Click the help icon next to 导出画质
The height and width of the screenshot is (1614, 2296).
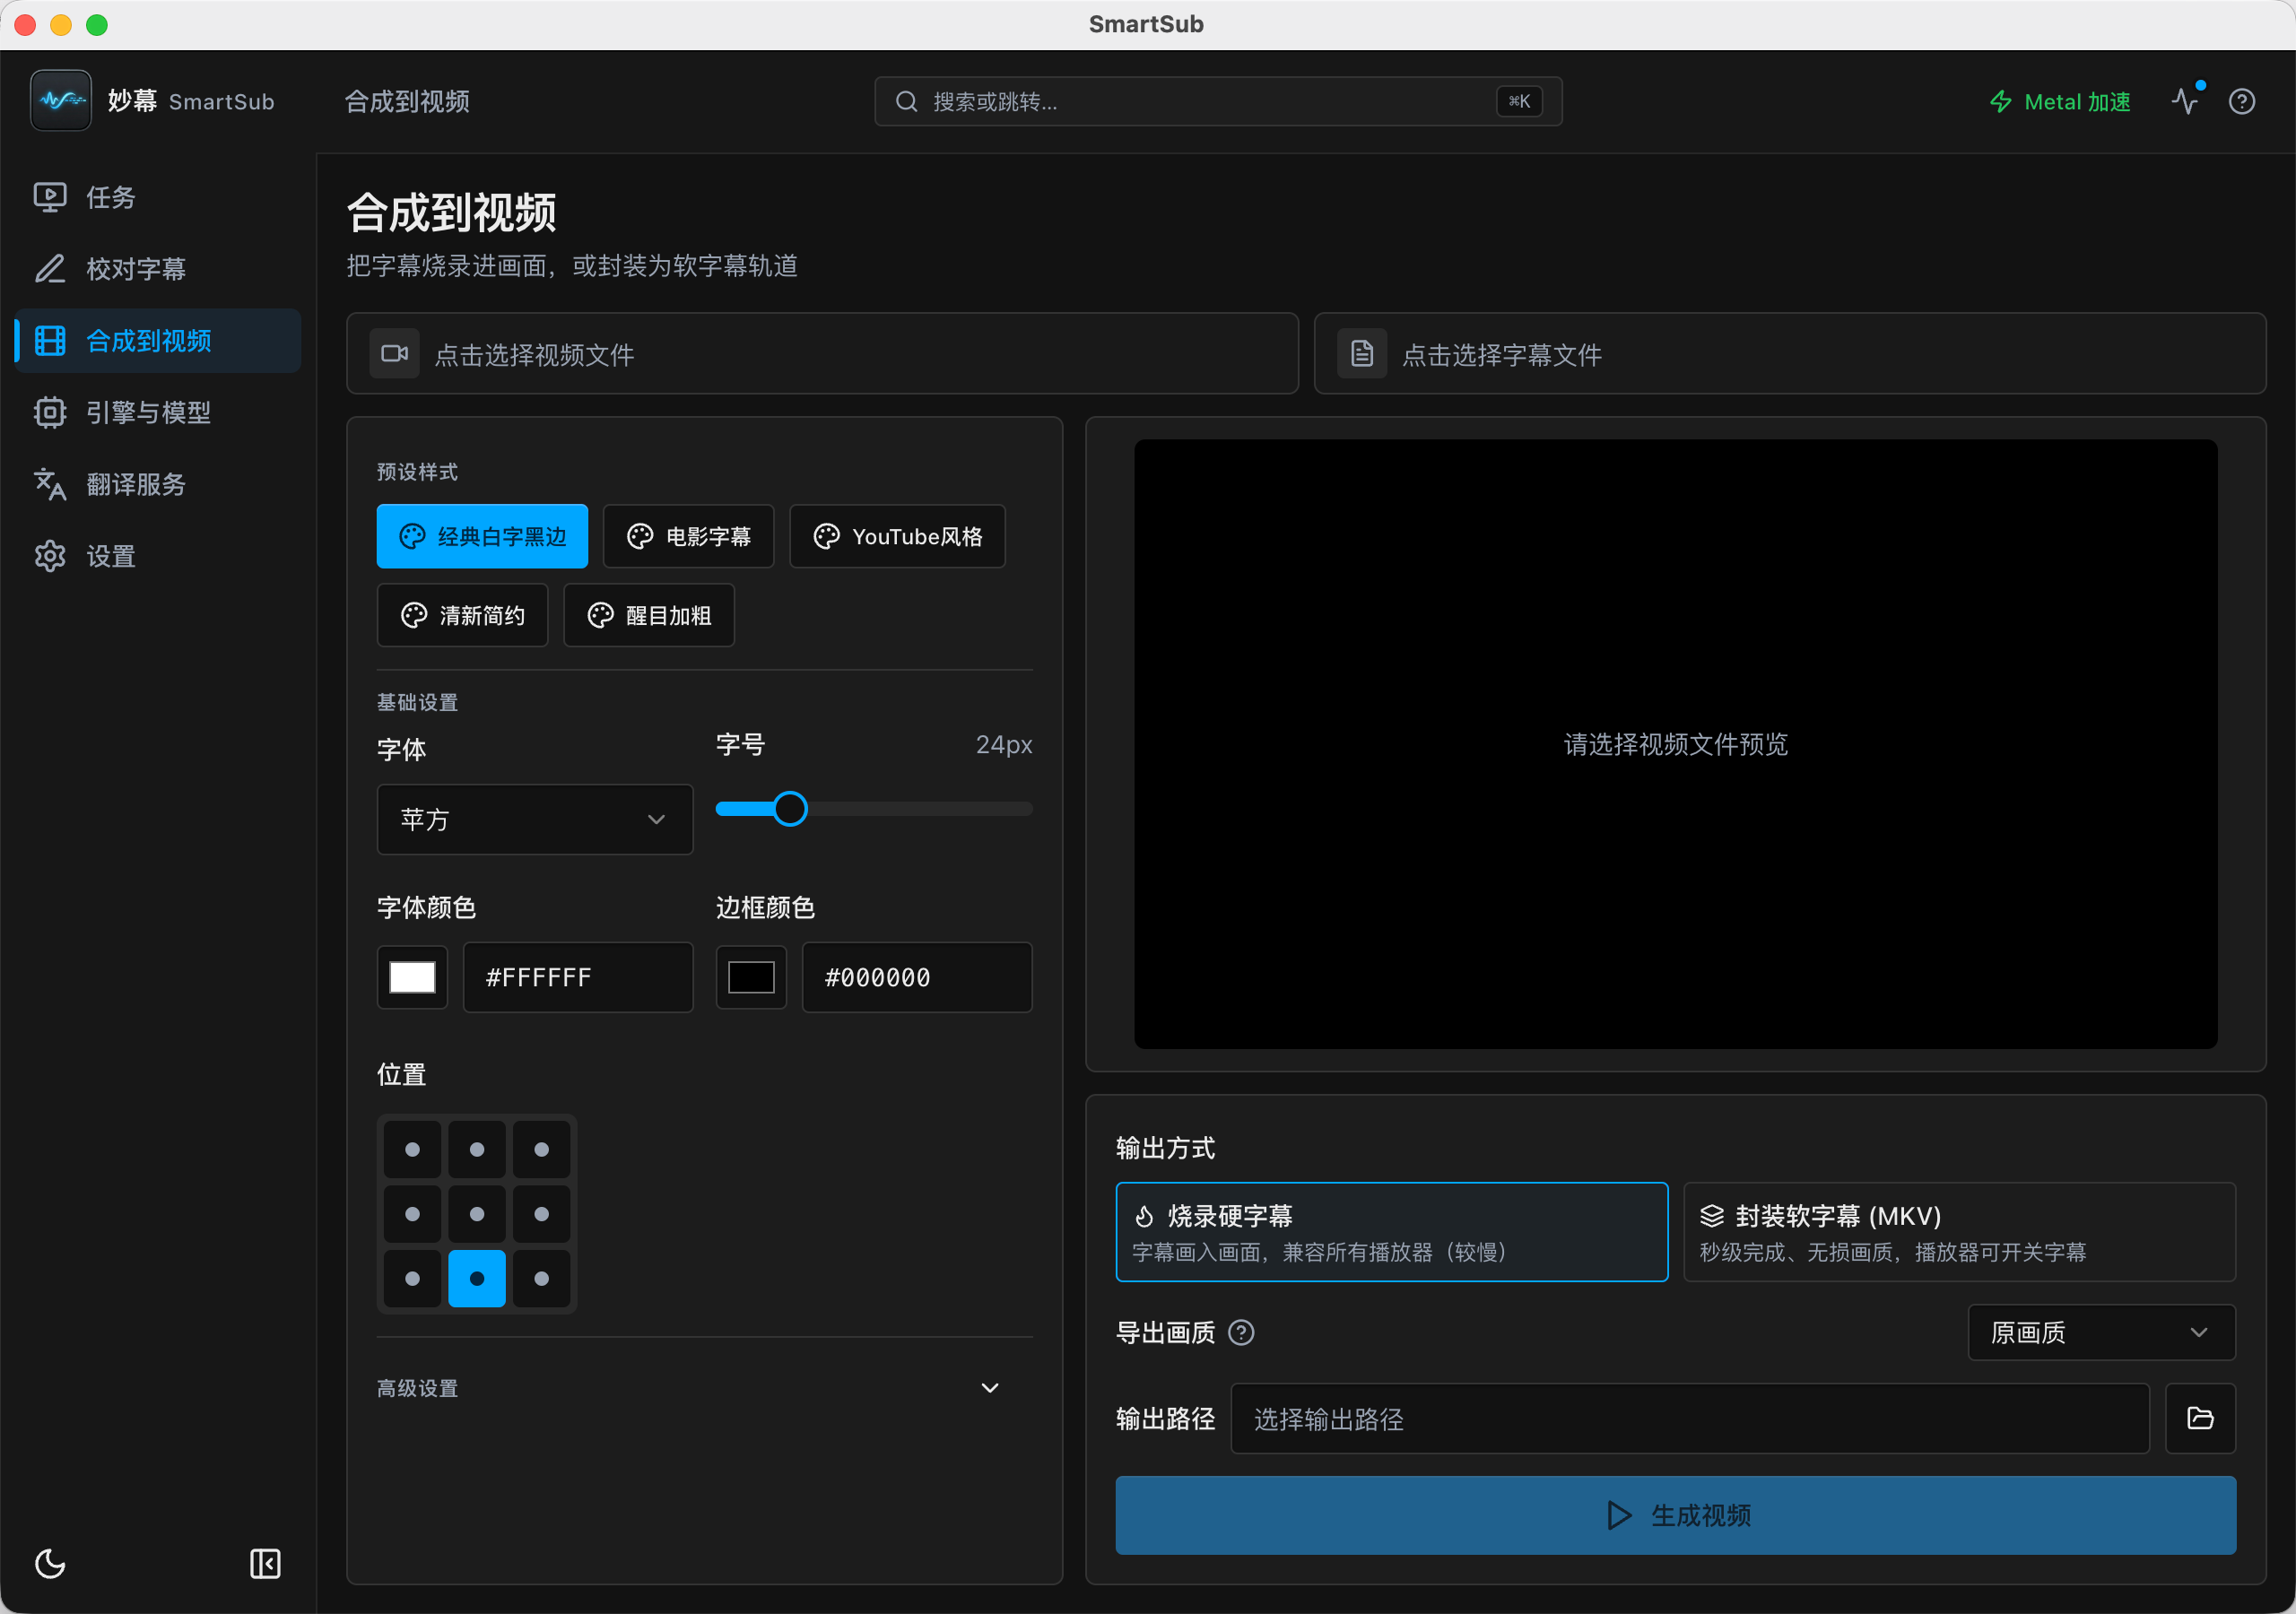click(1241, 1332)
